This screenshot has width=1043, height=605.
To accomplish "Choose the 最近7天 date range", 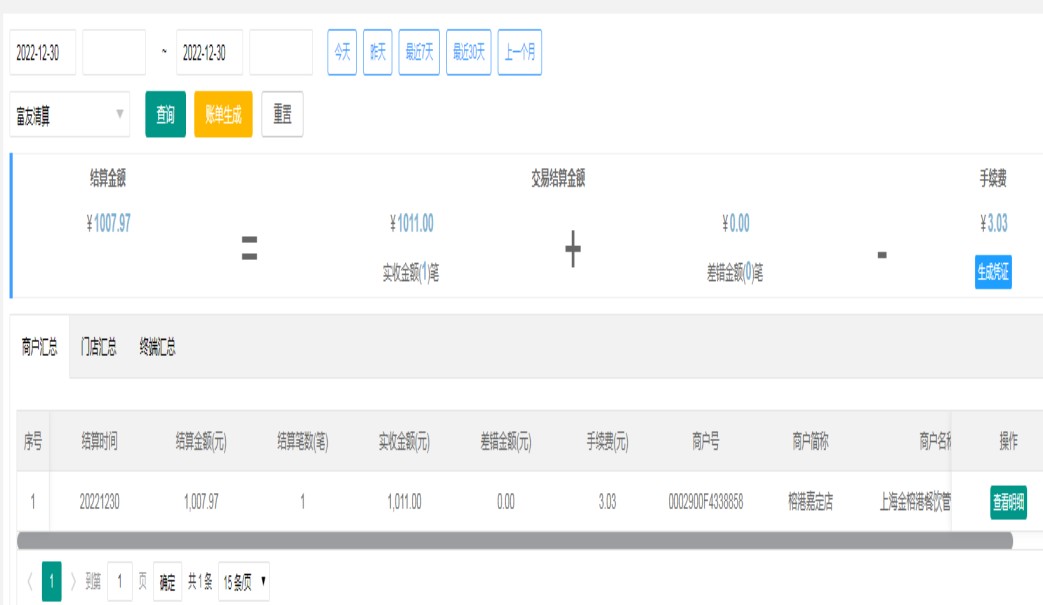I will click(x=419, y=52).
